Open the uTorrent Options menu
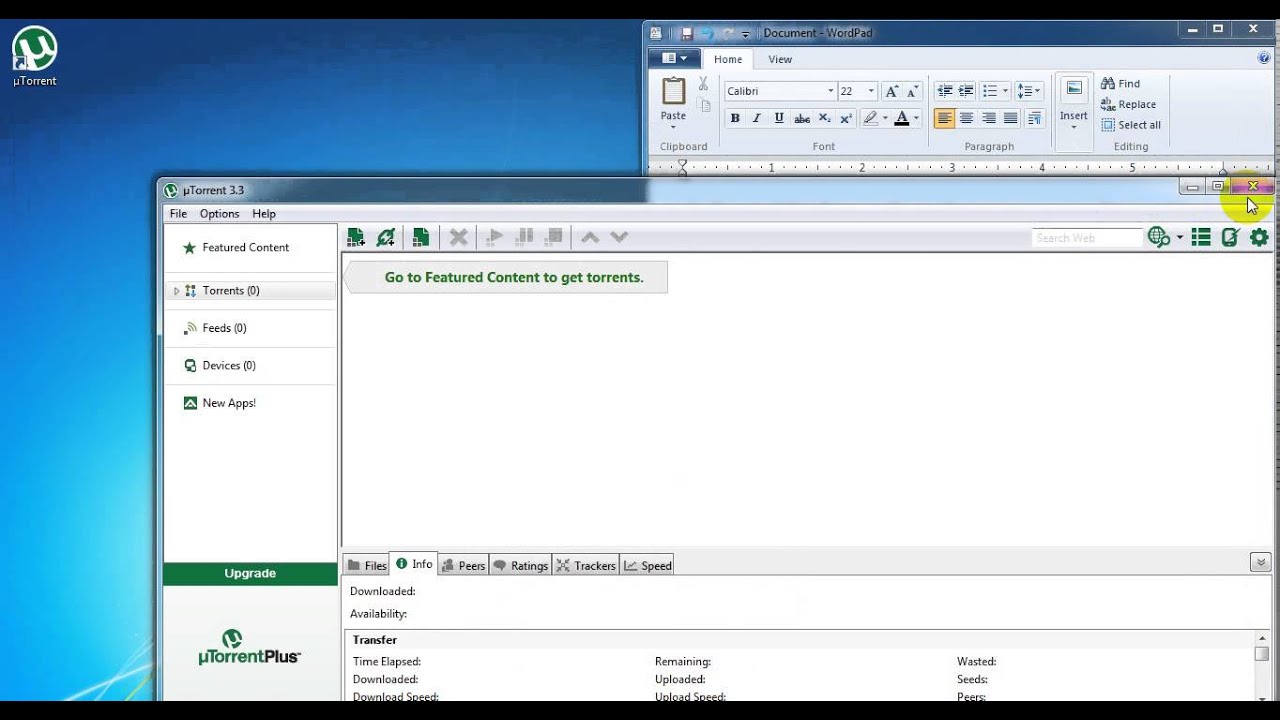 pos(219,214)
